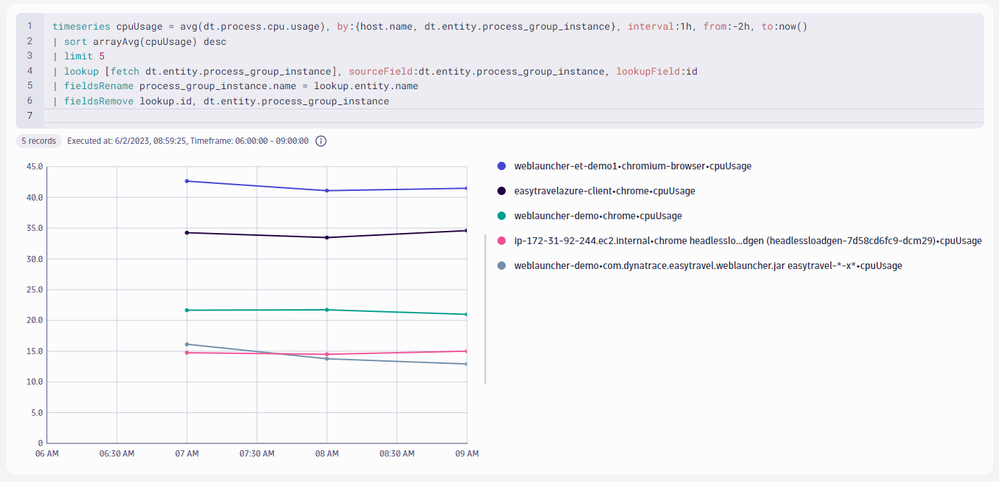The height and width of the screenshot is (482, 999).
Task: Click the teal weblauncher-demo chrome legend dot
Action: pos(501,215)
